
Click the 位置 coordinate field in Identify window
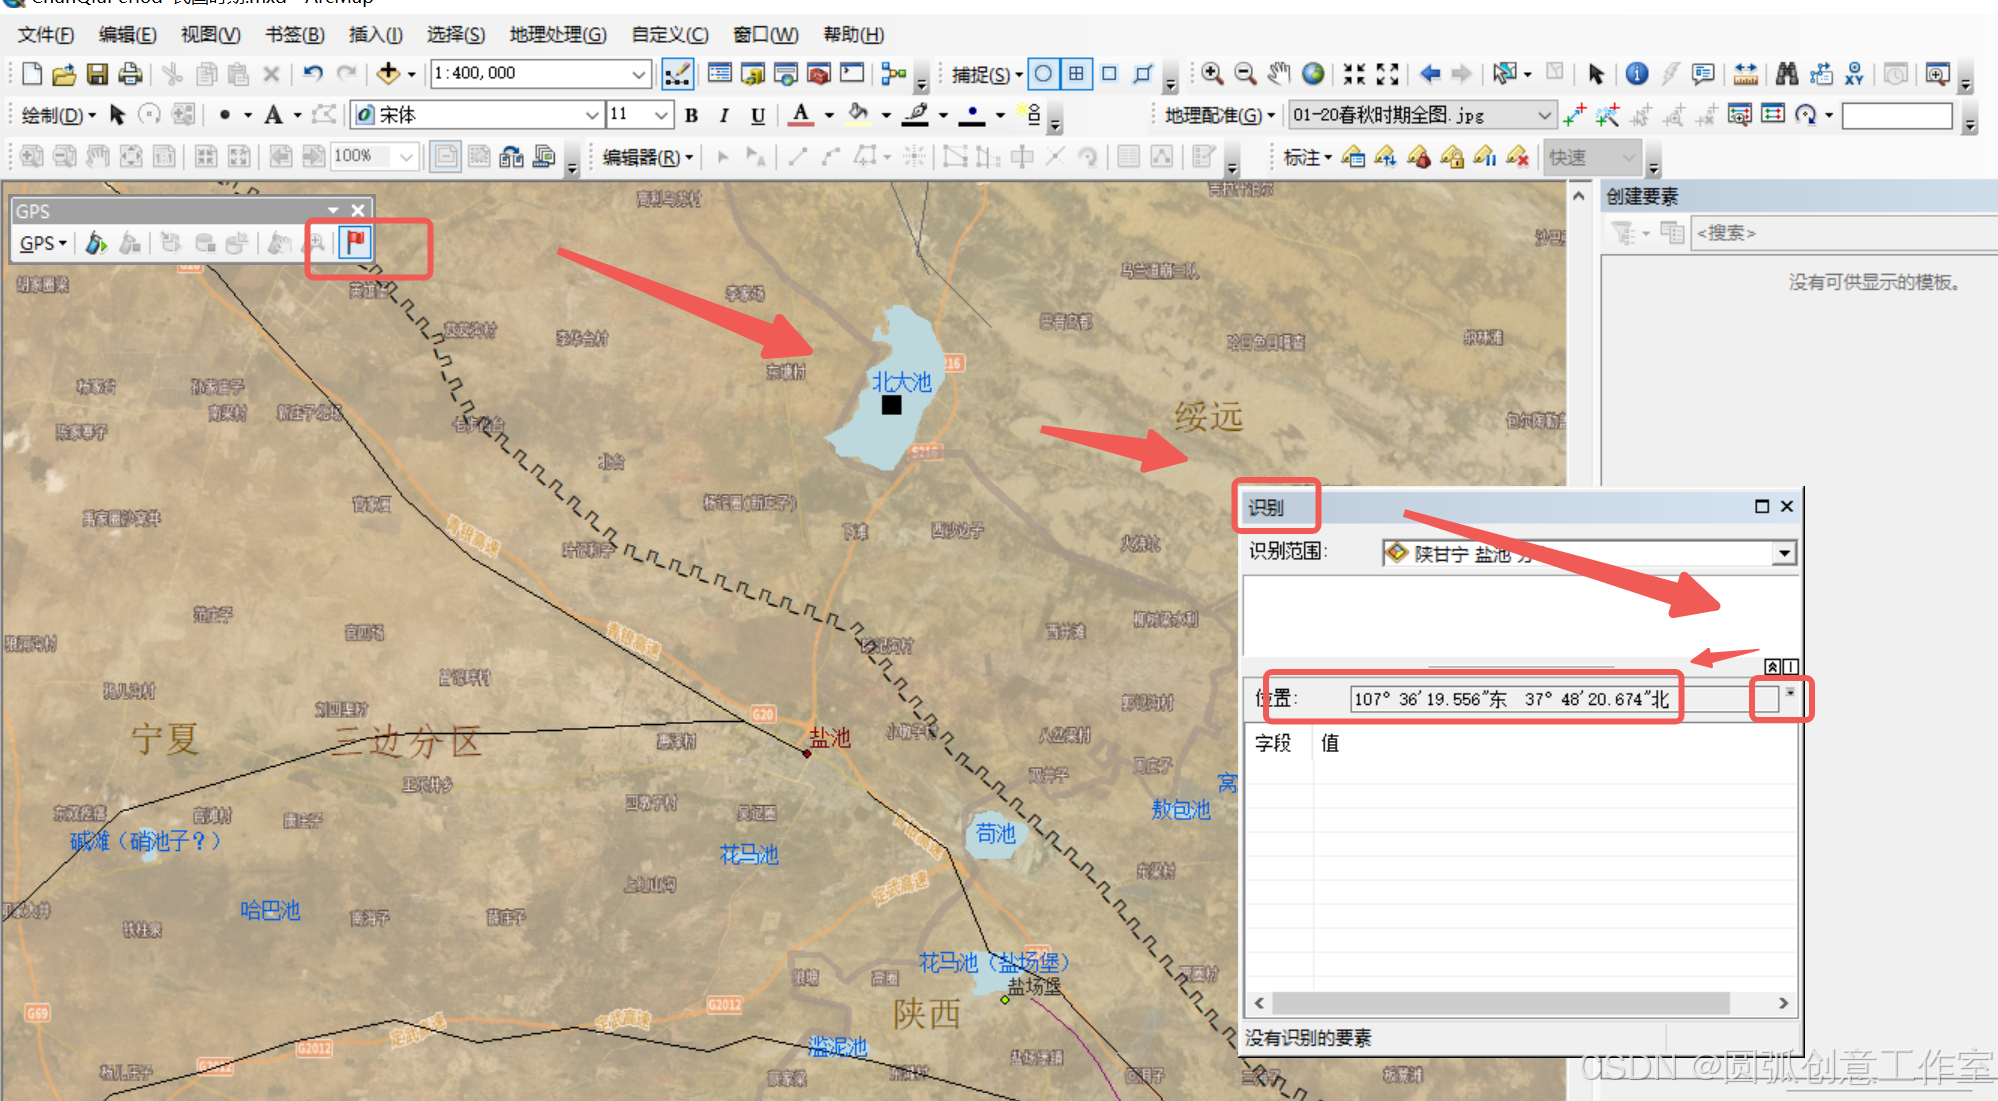[1512, 699]
